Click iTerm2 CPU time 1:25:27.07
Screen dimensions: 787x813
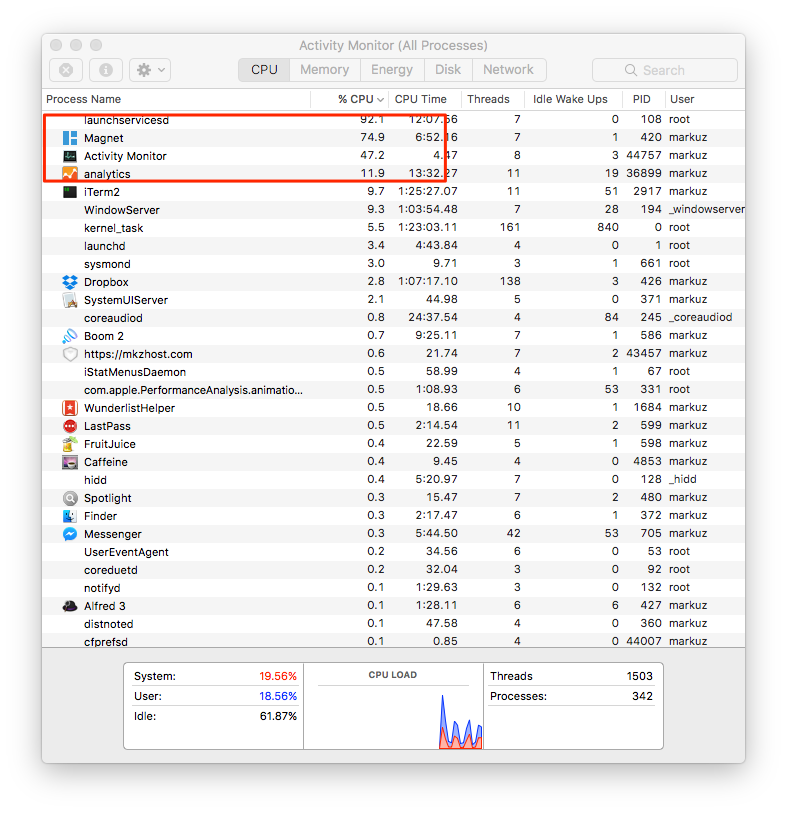[428, 191]
